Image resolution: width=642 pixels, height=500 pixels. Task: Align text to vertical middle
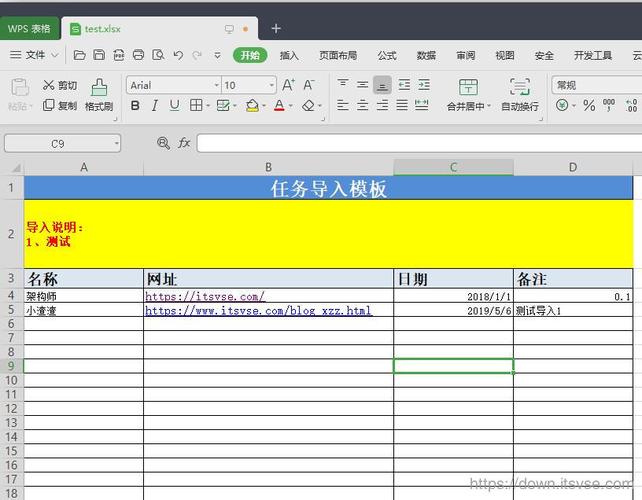(362, 85)
